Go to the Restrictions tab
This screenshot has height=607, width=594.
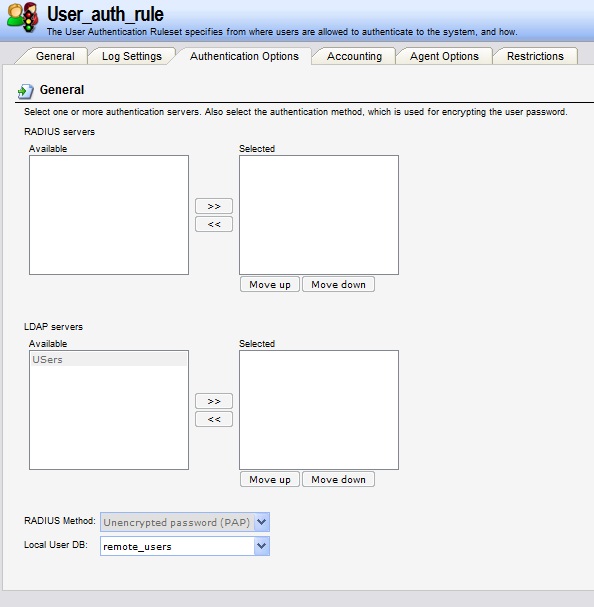tap(535, 56)
